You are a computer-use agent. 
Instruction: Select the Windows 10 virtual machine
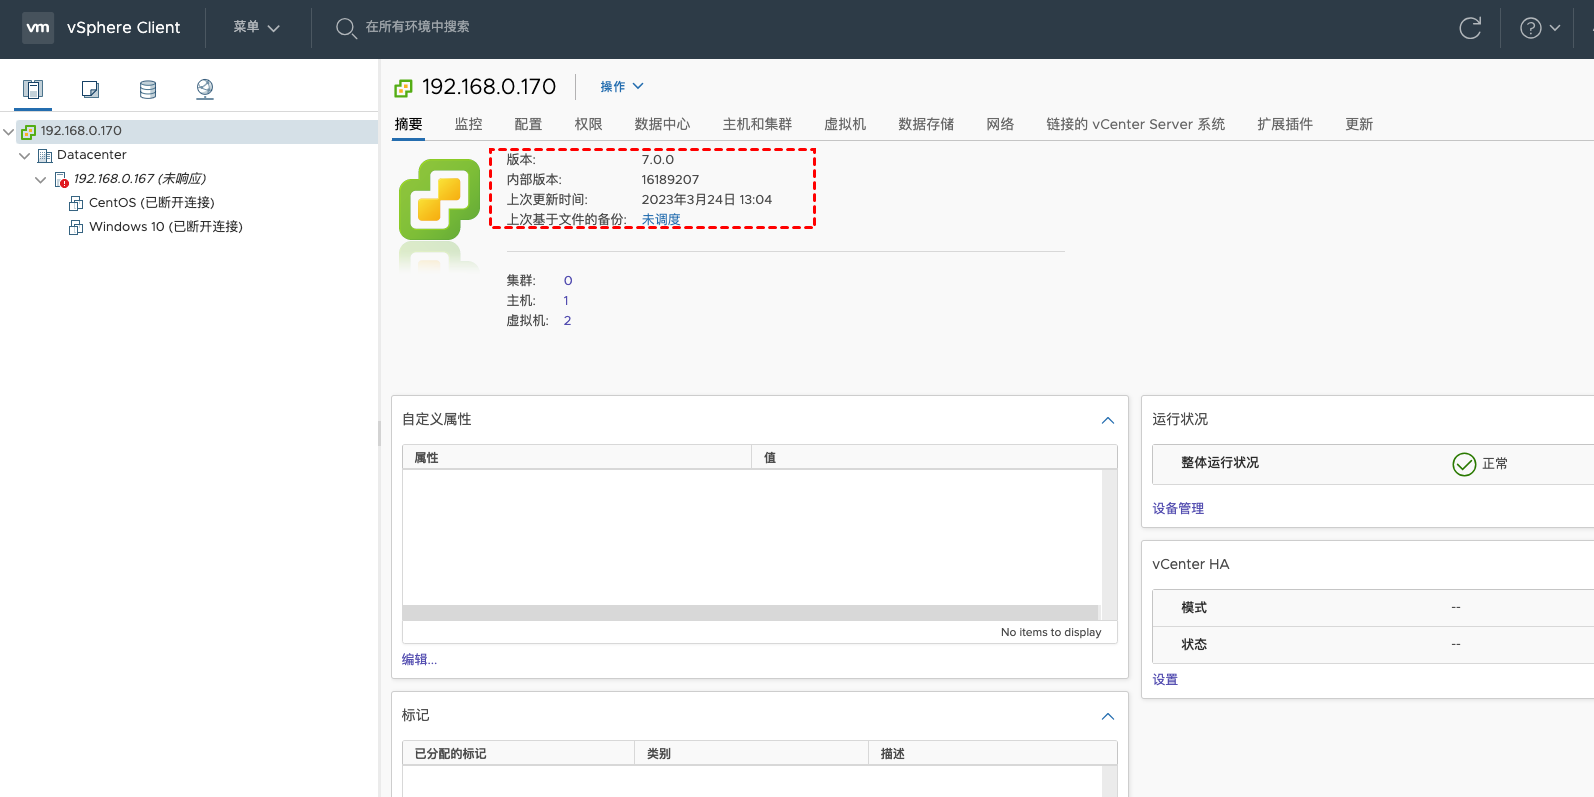pos(165,227)
